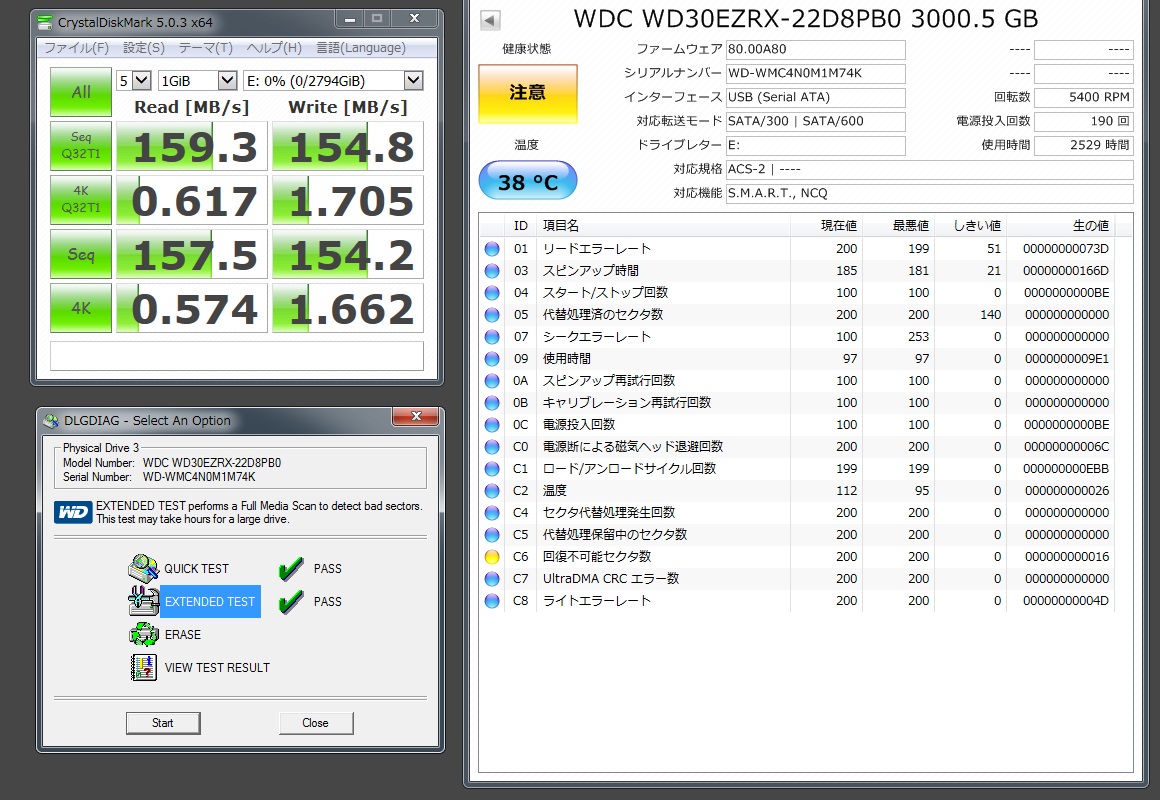Click the status dot for 01 リードエラーレート
This screenshot has height=800, width=1160.
coord(492,249)
